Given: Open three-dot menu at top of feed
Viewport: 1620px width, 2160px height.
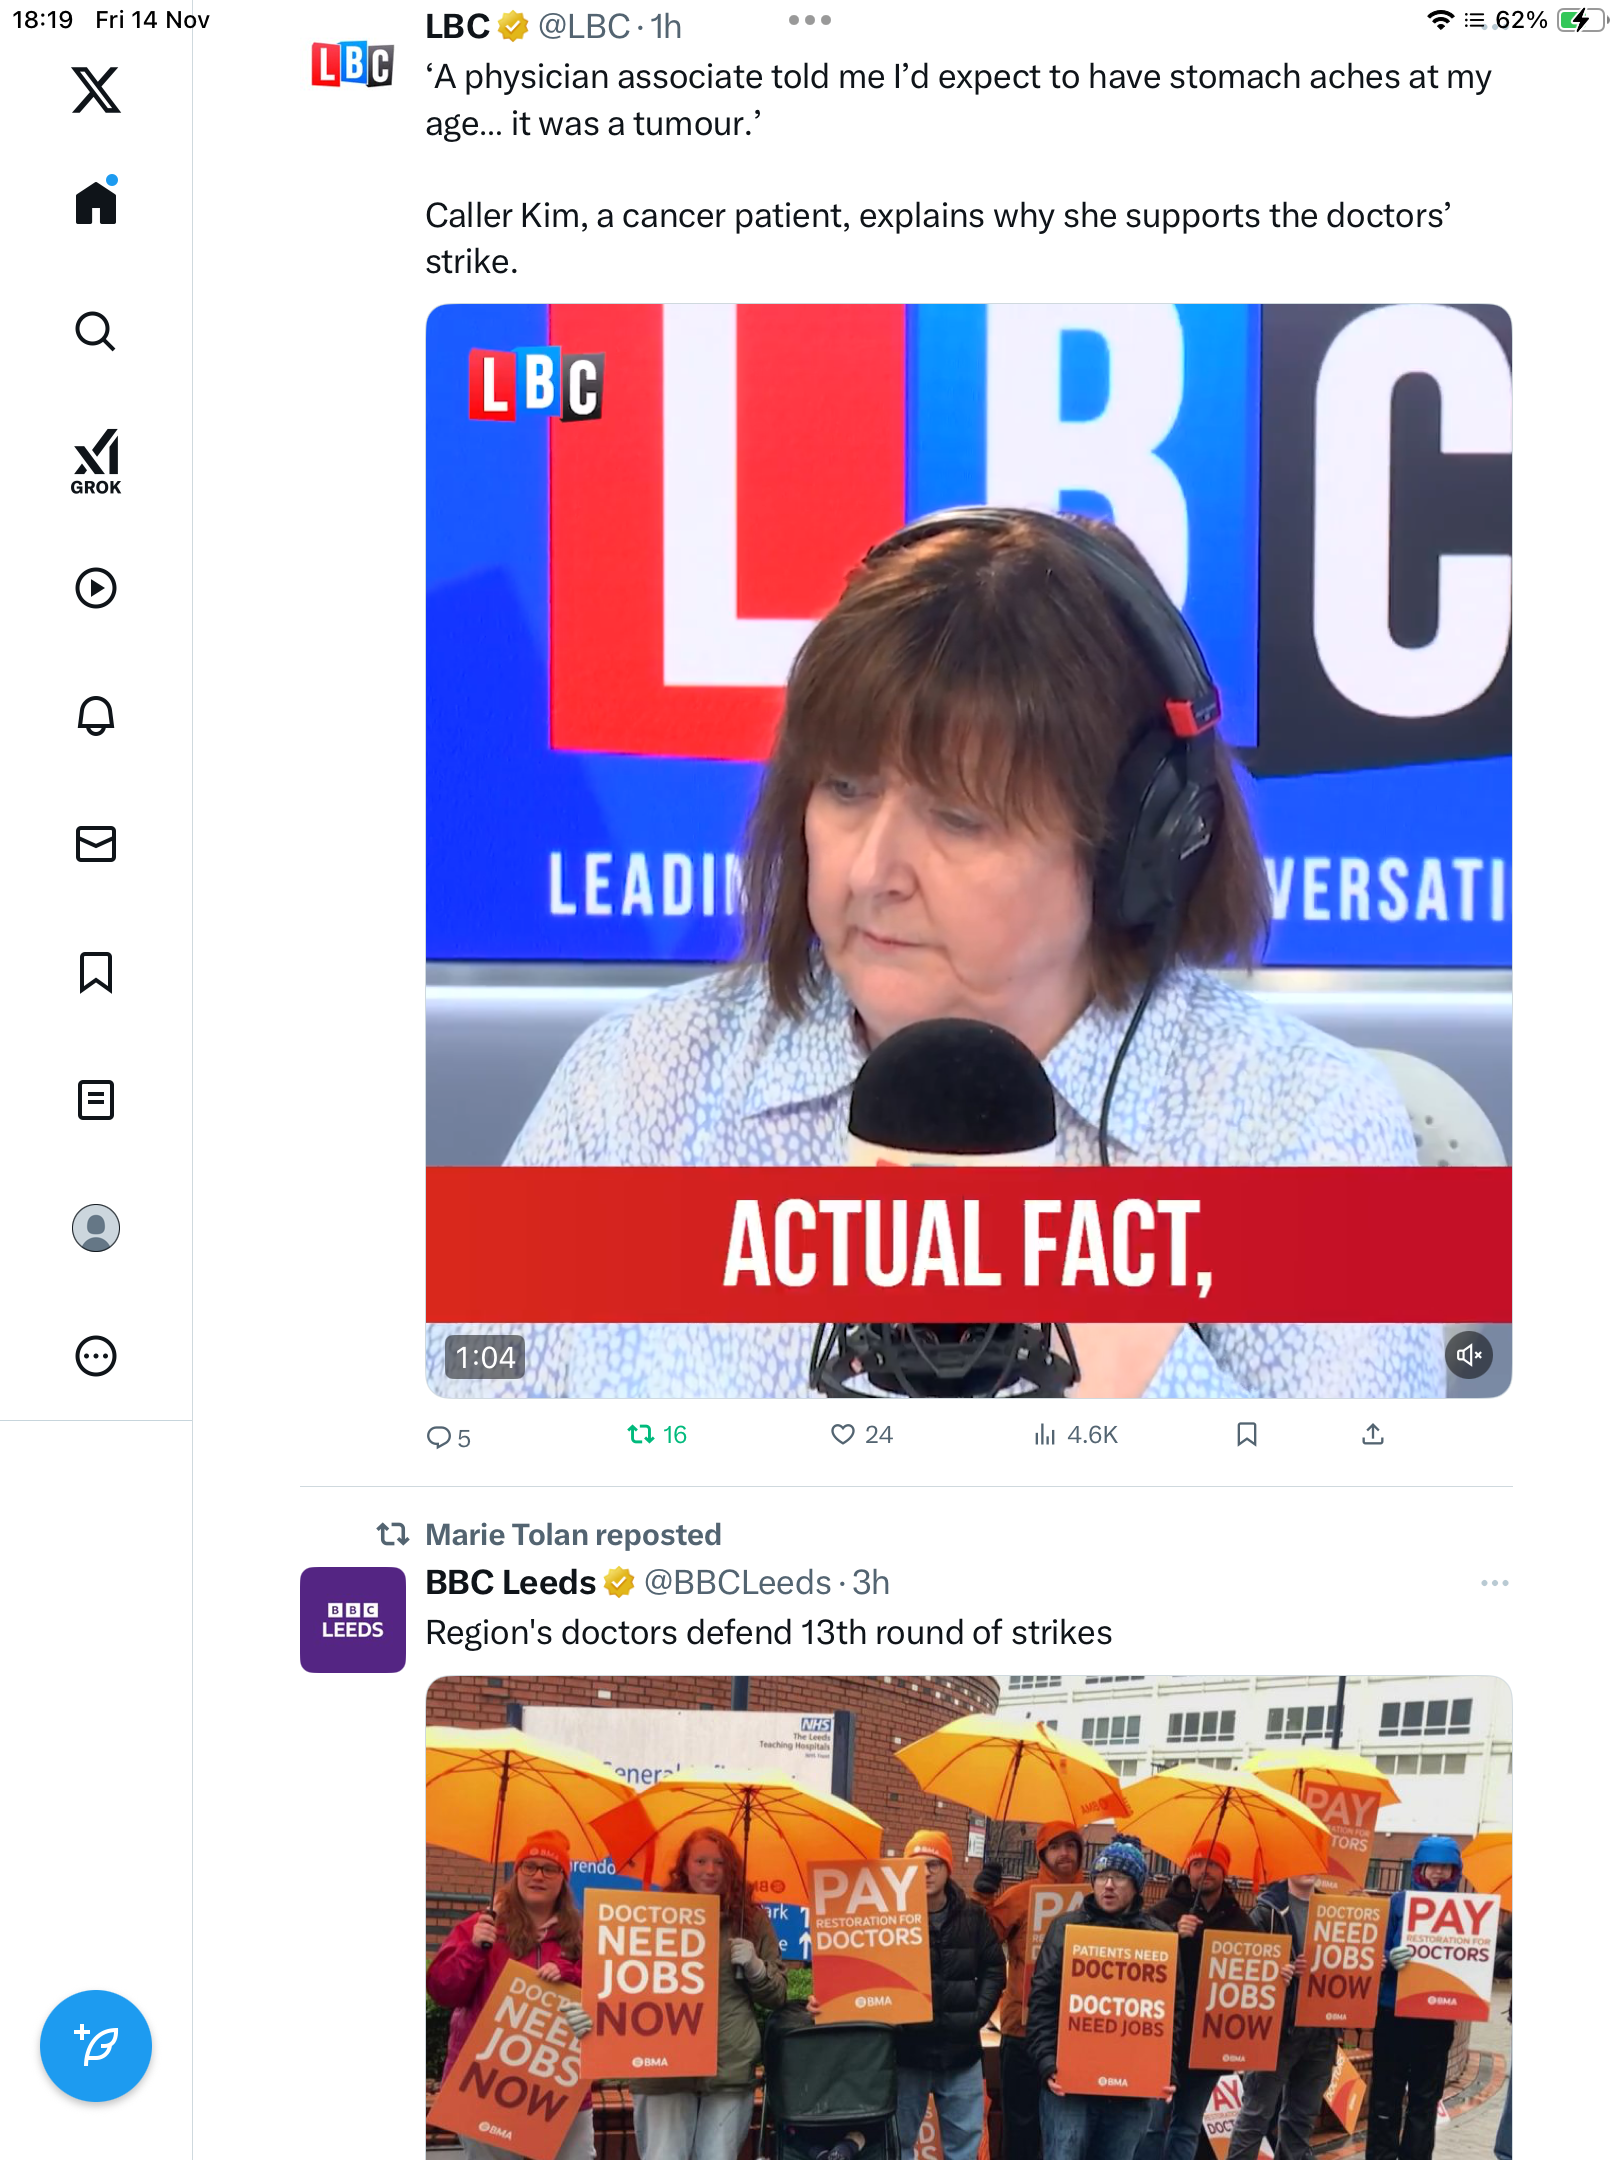Looking at the screenshot, I should (x=809, y=20).
